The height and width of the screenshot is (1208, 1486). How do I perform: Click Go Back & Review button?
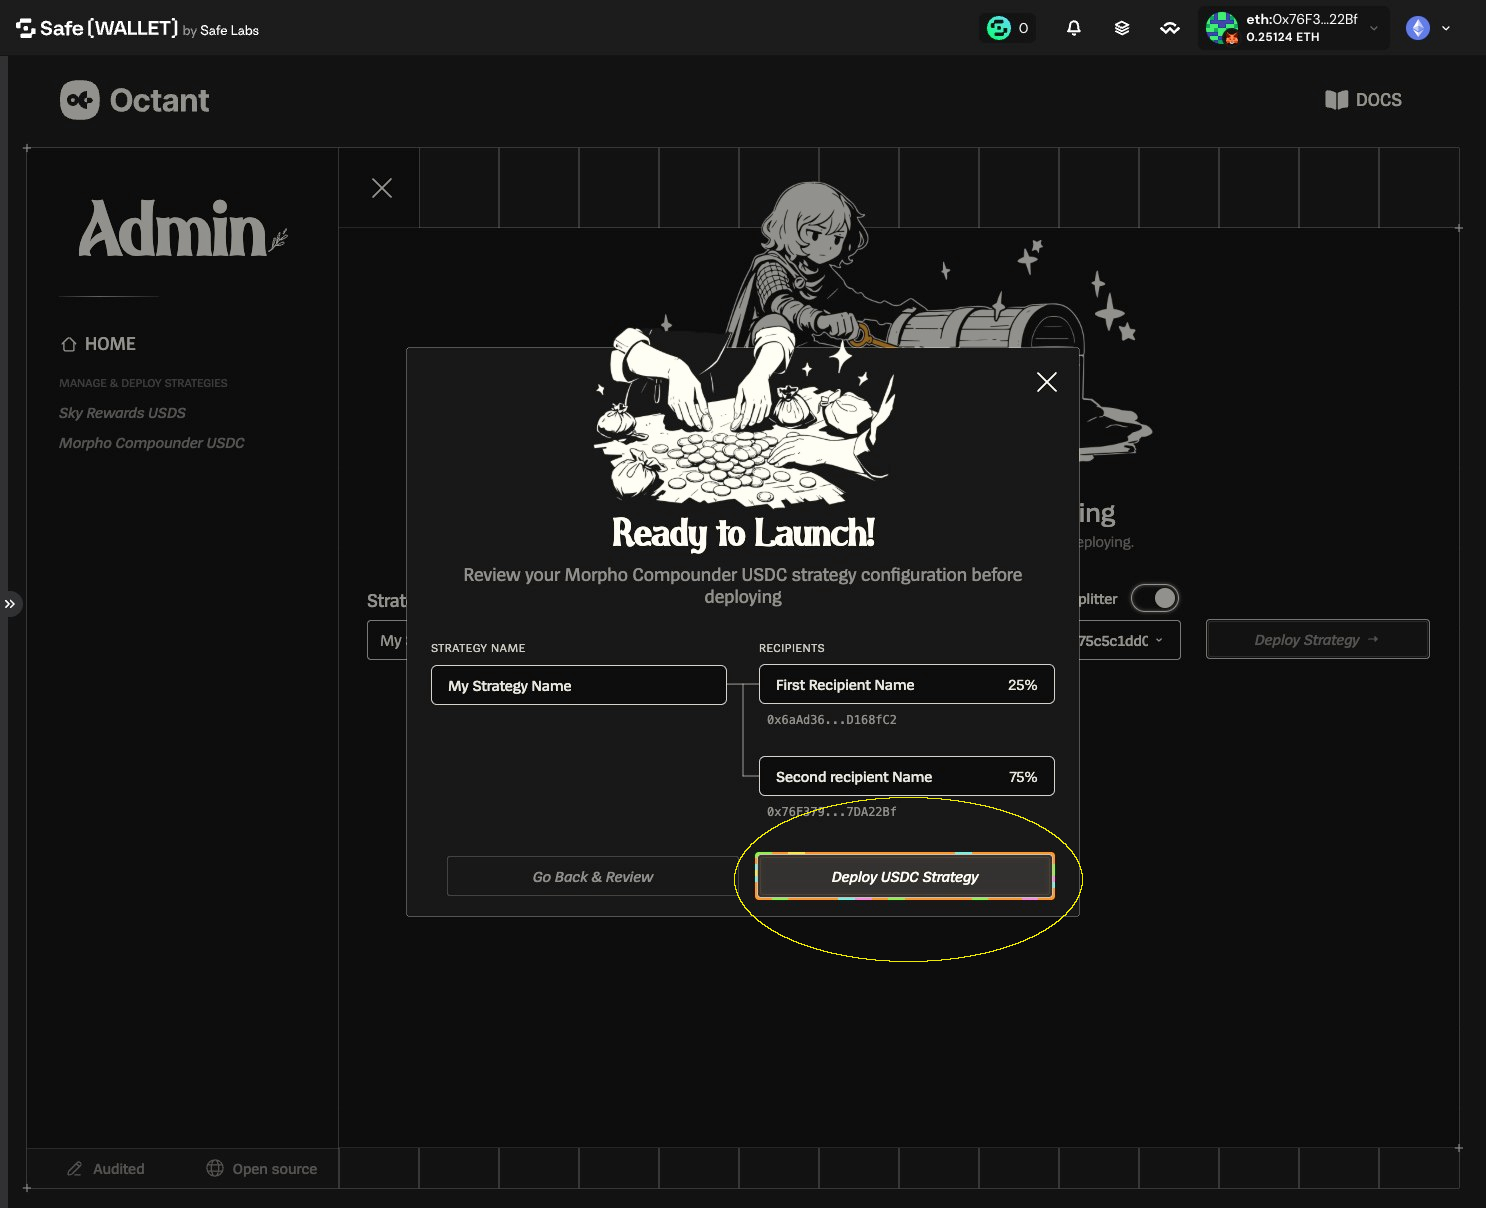(593, 877)
